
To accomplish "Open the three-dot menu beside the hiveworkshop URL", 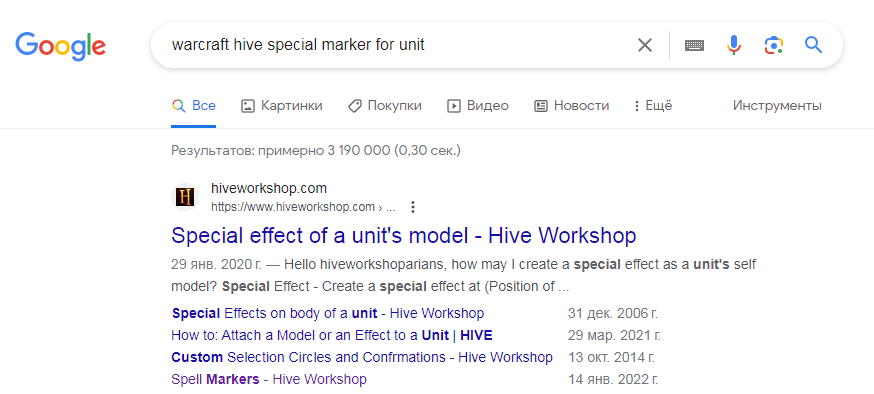I will click(x=413, y=207).
